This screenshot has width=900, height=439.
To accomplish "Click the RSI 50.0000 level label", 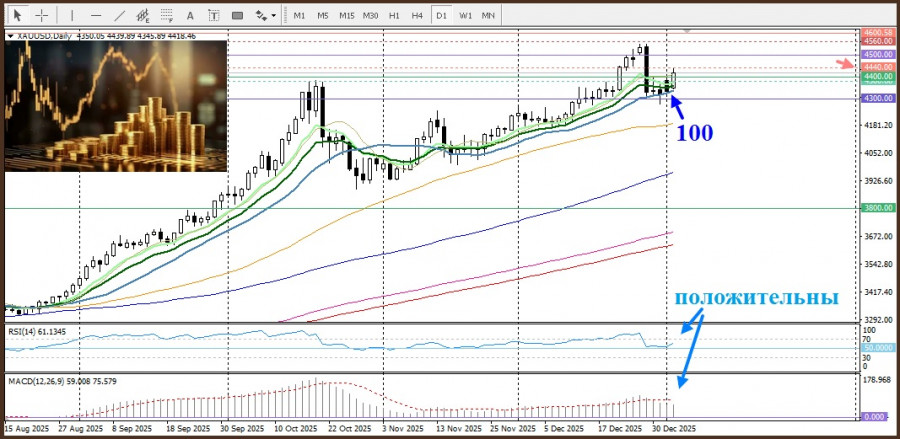I will tap(877, 348).
